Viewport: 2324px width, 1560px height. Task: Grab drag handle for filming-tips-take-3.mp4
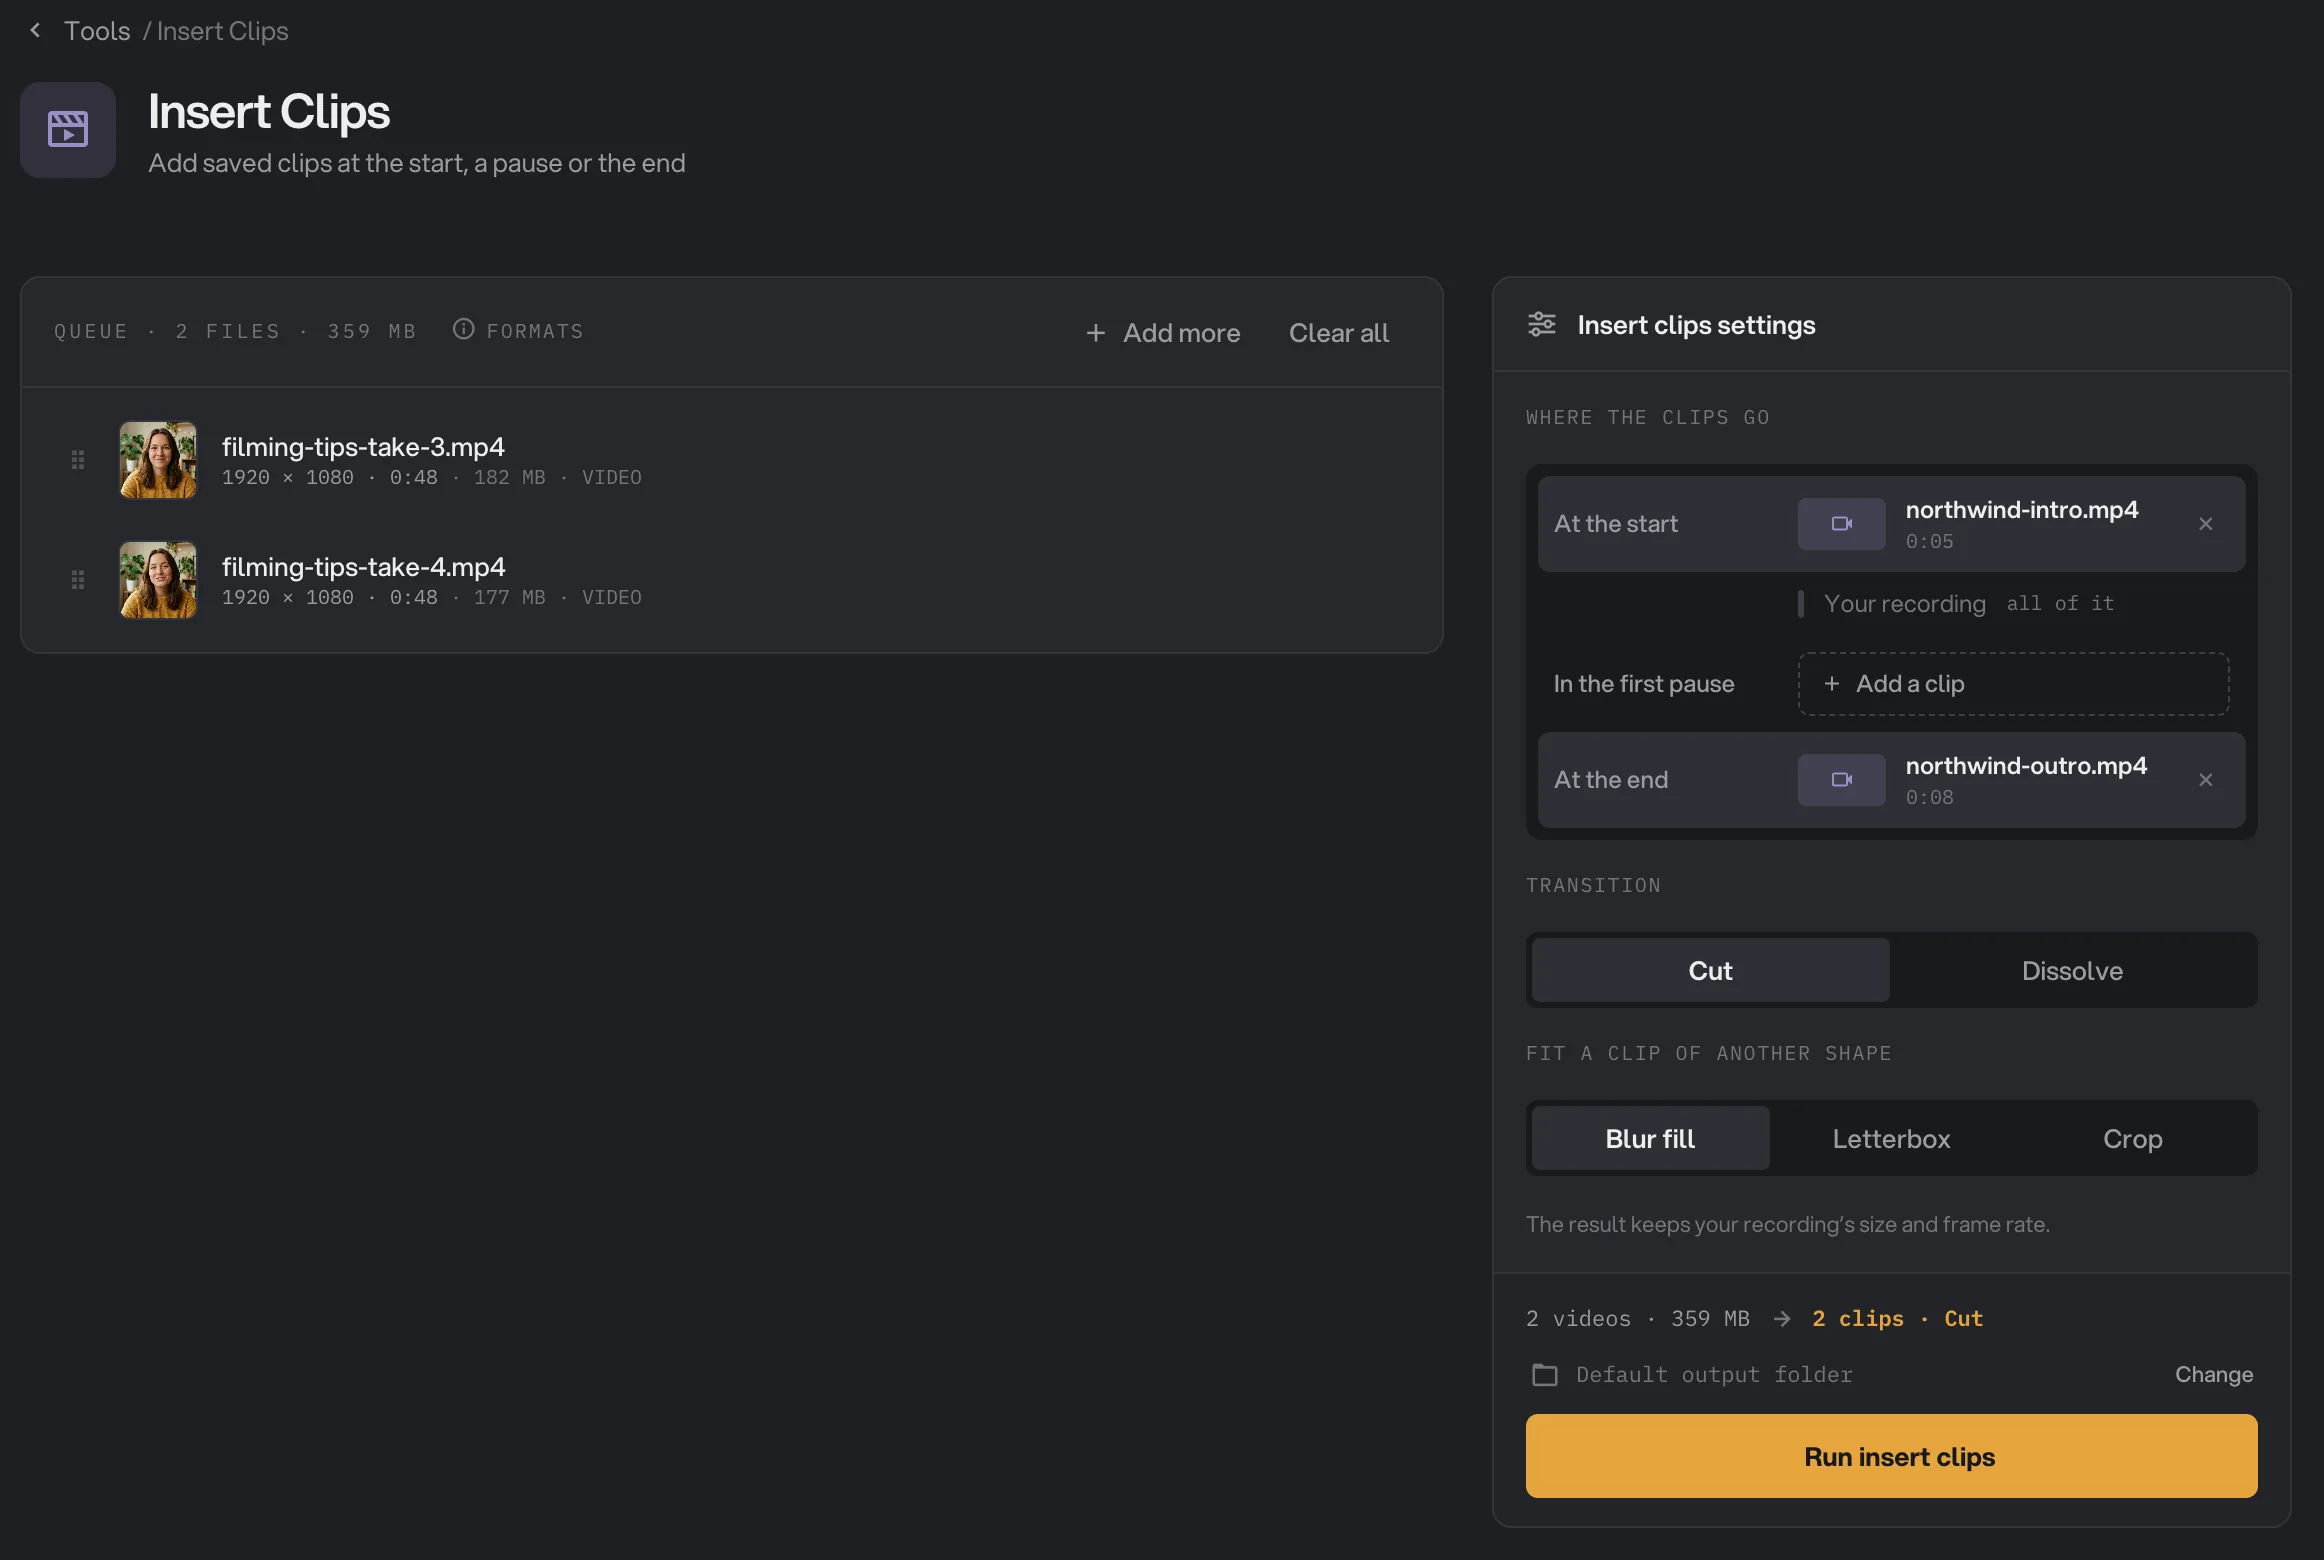click(78, 460)
